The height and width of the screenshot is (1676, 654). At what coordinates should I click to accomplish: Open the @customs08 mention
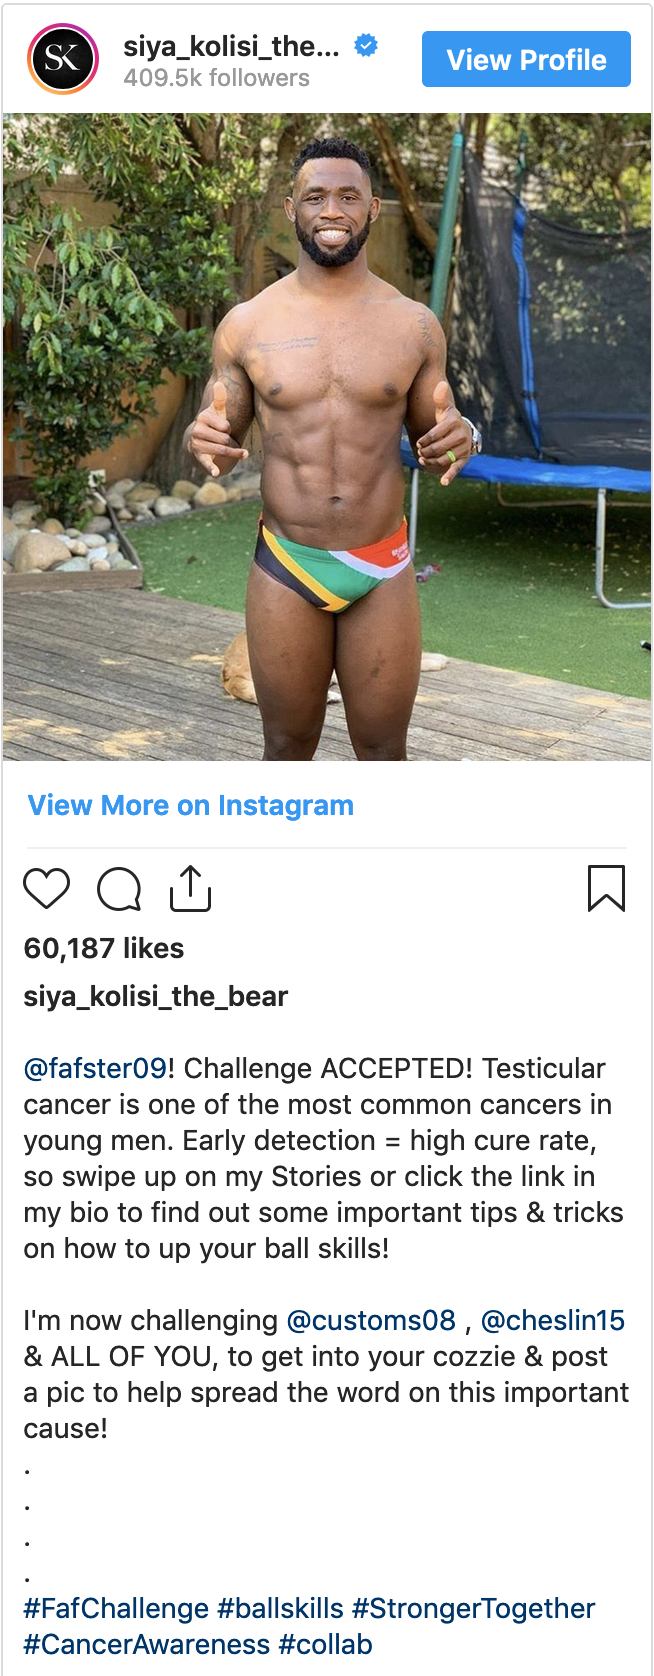[371, 1320]
